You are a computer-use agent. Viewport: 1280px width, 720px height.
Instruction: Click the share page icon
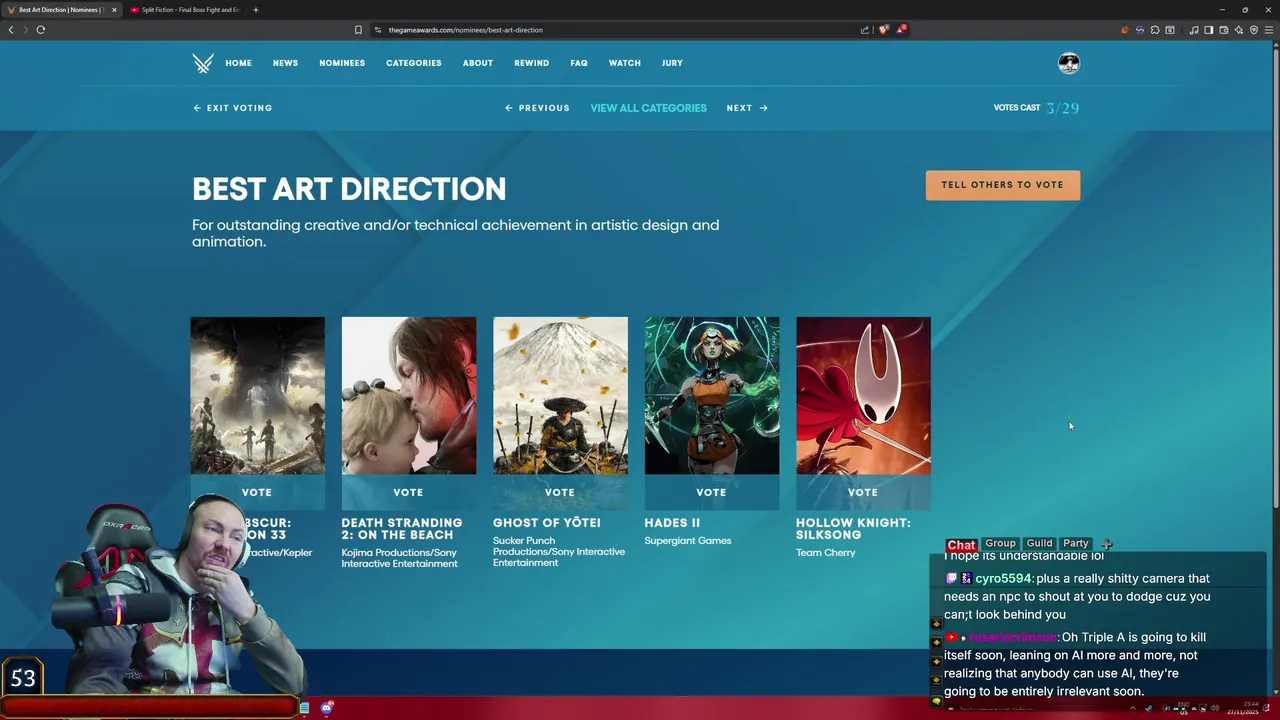pos(865,29)
